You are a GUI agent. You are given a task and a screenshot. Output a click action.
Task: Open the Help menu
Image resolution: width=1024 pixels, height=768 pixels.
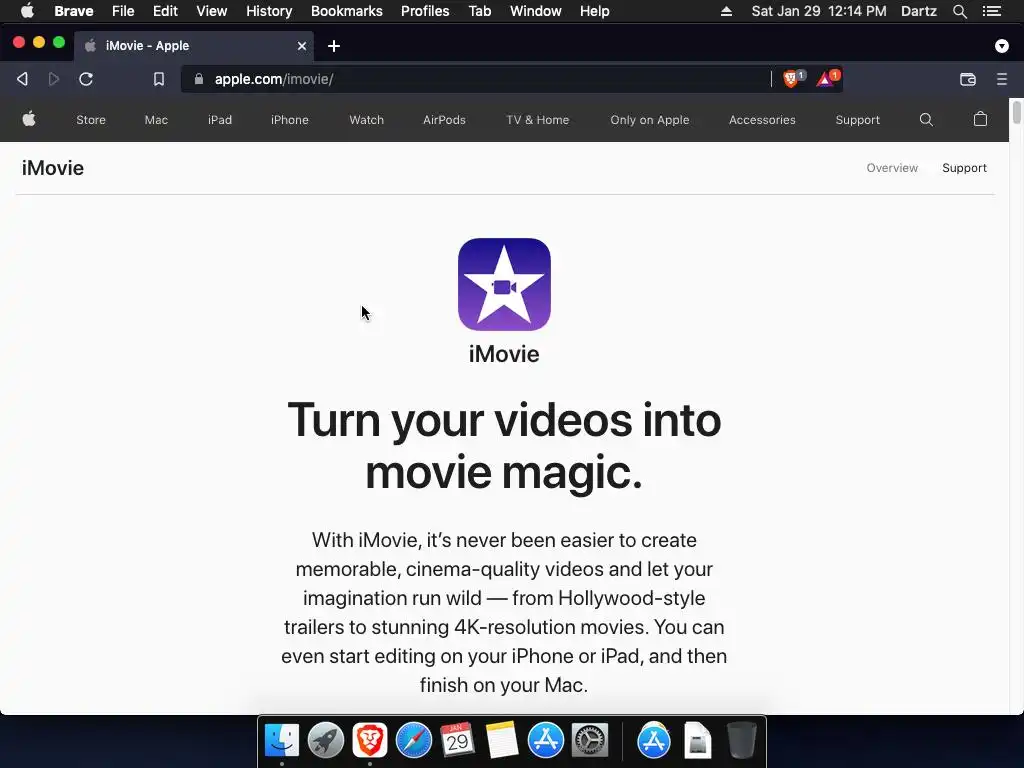[x=594, y=11]
